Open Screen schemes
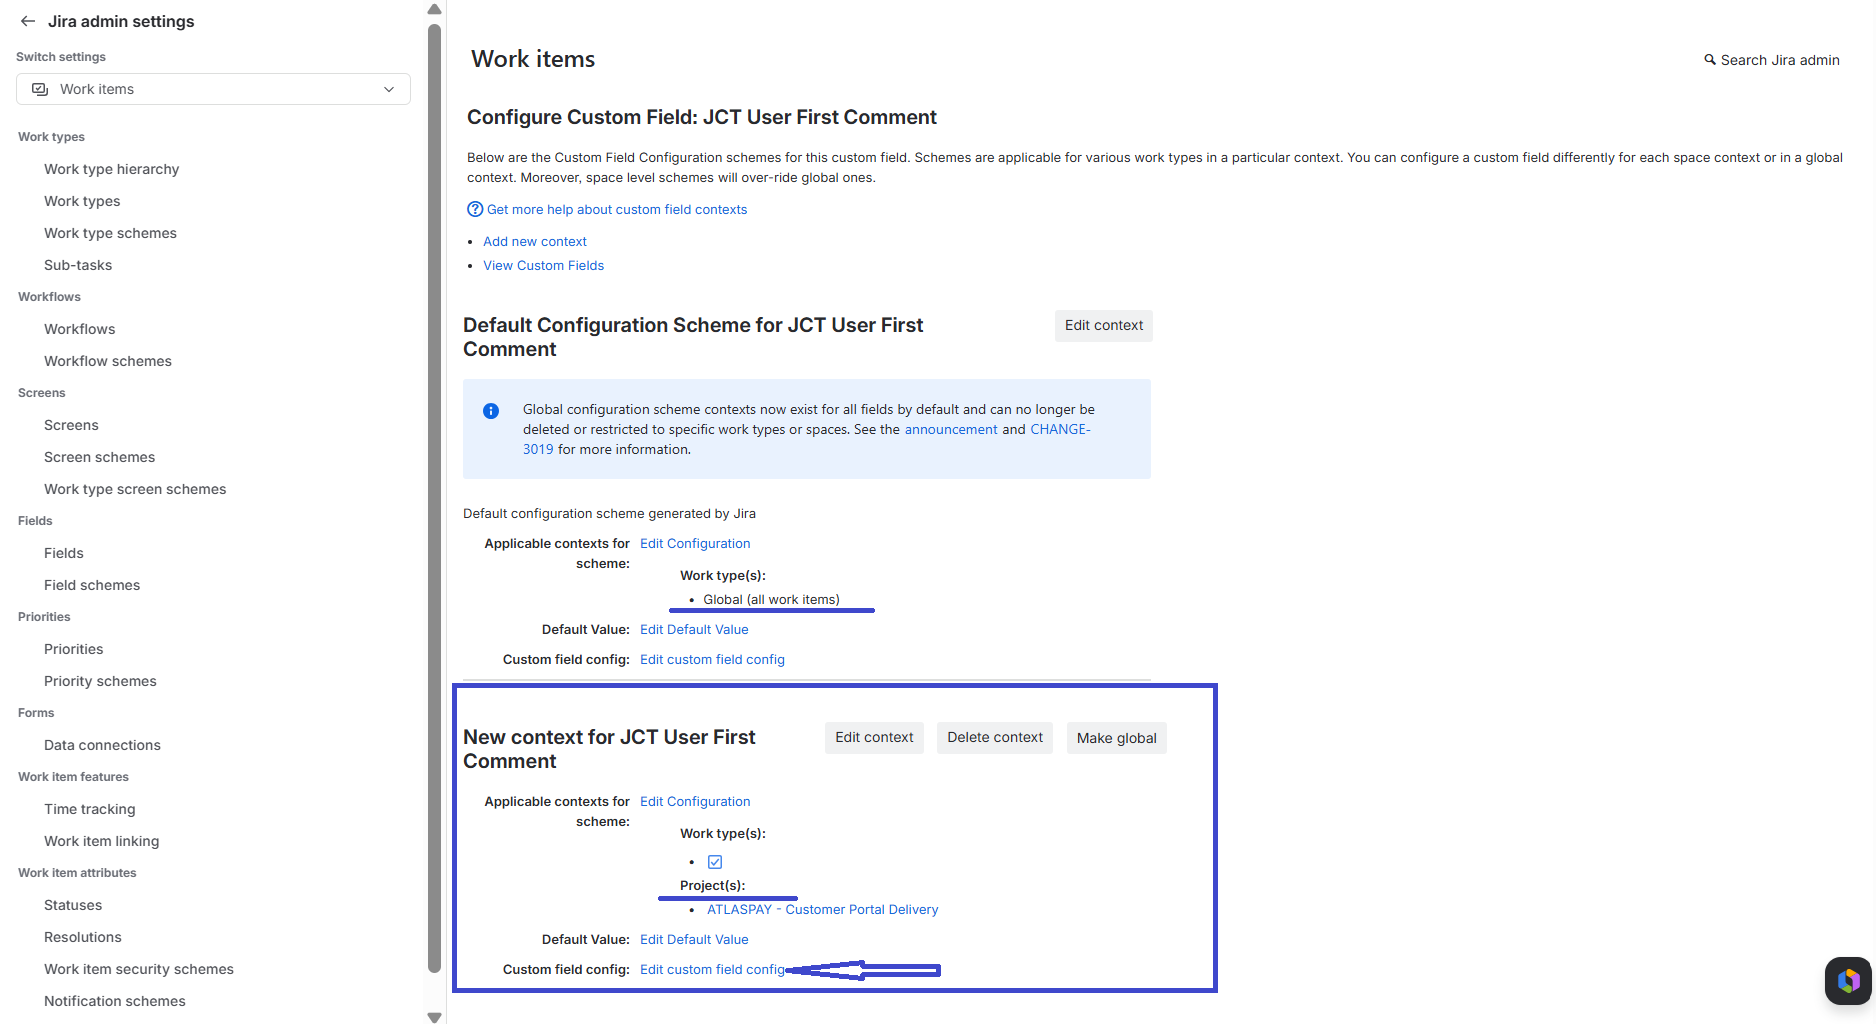This screenshot has height=1024, width=1876. click(x=100, y=457)
